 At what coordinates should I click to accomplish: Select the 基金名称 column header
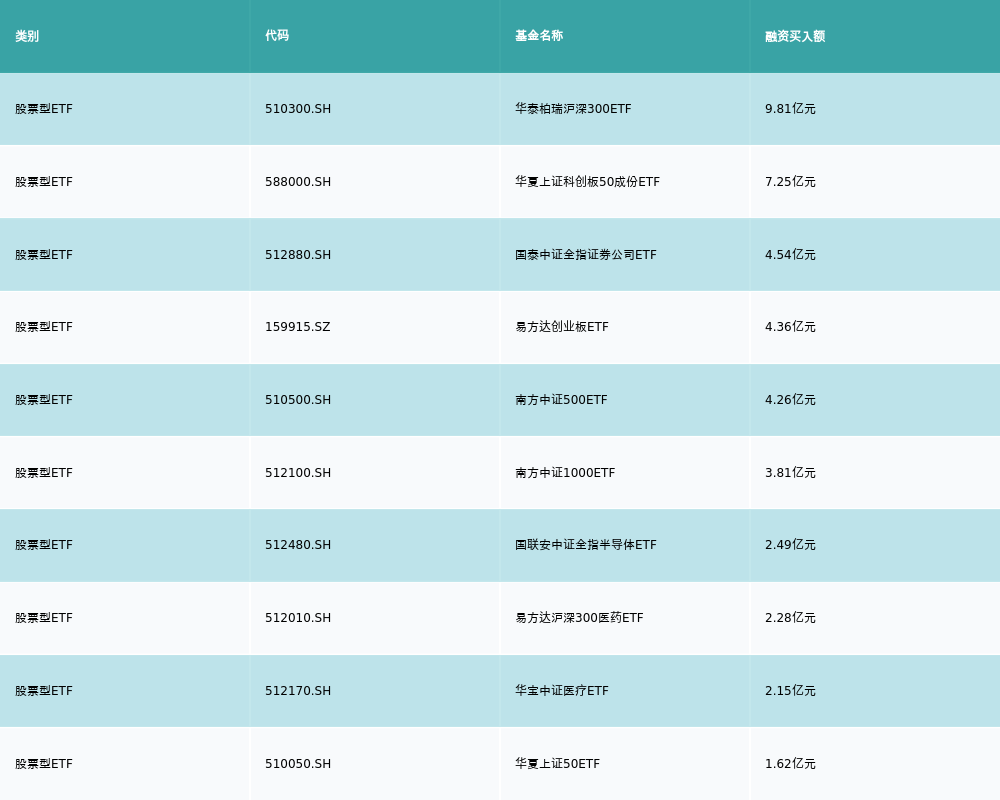pos(539,36)
